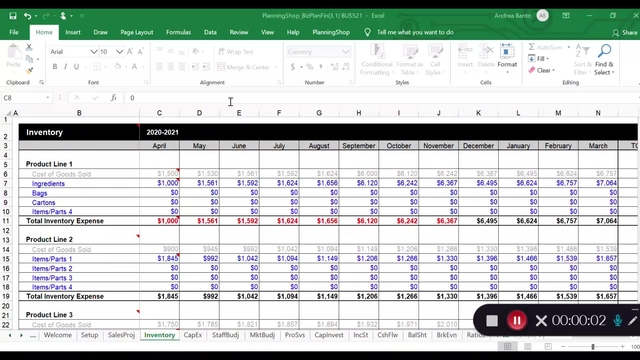Click the Cut scissors icon
Viewport: 640px width, 360px height.
coord(29,47)
